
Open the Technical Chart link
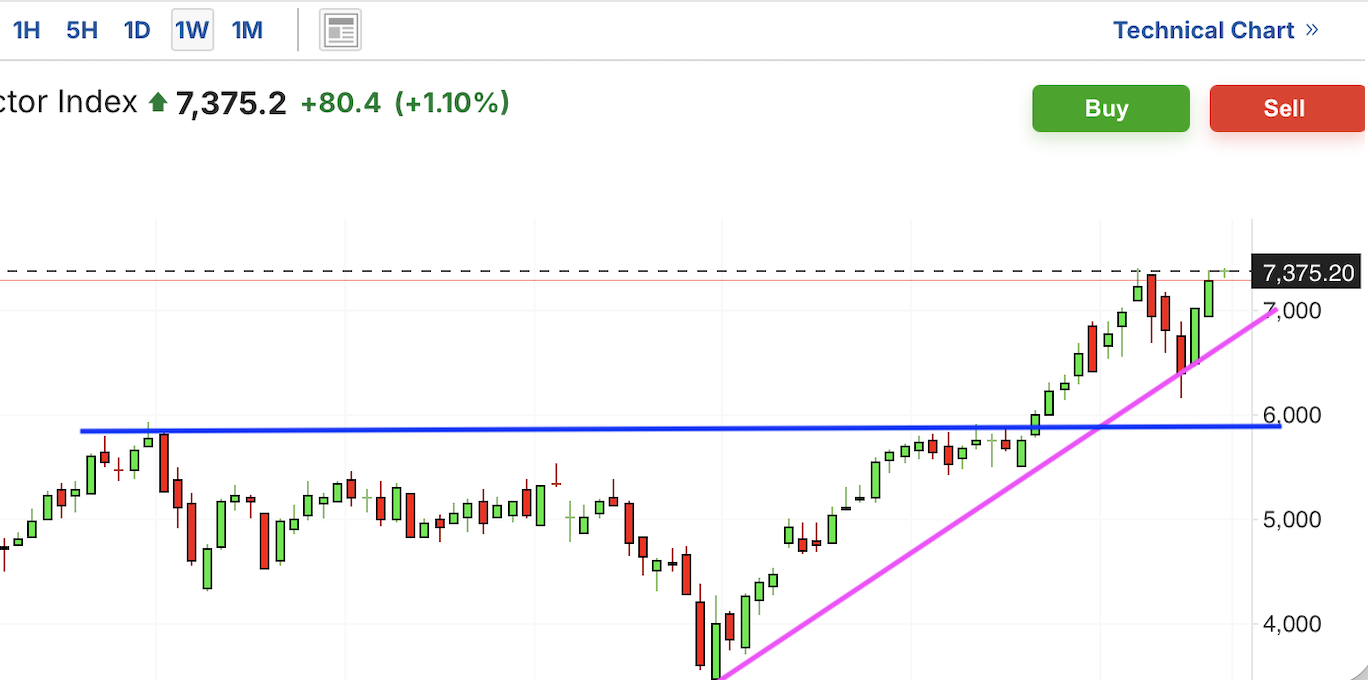(1203, 31)
